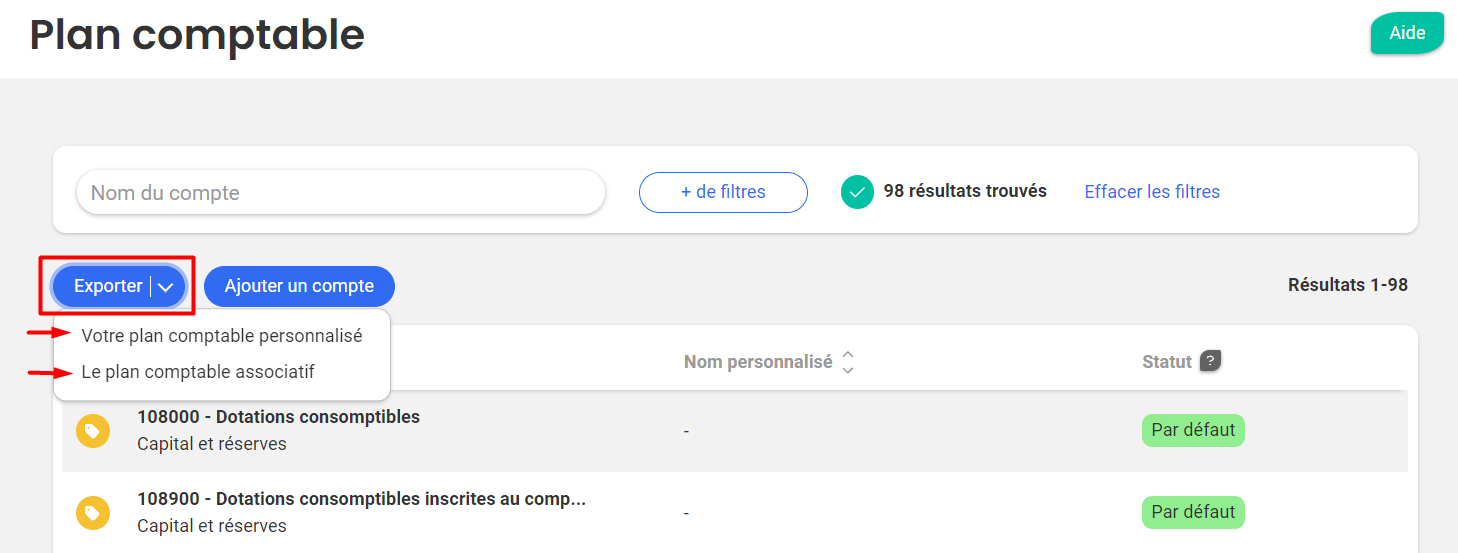
Task: Open the Aide help button
Action: click(1406, 33)
